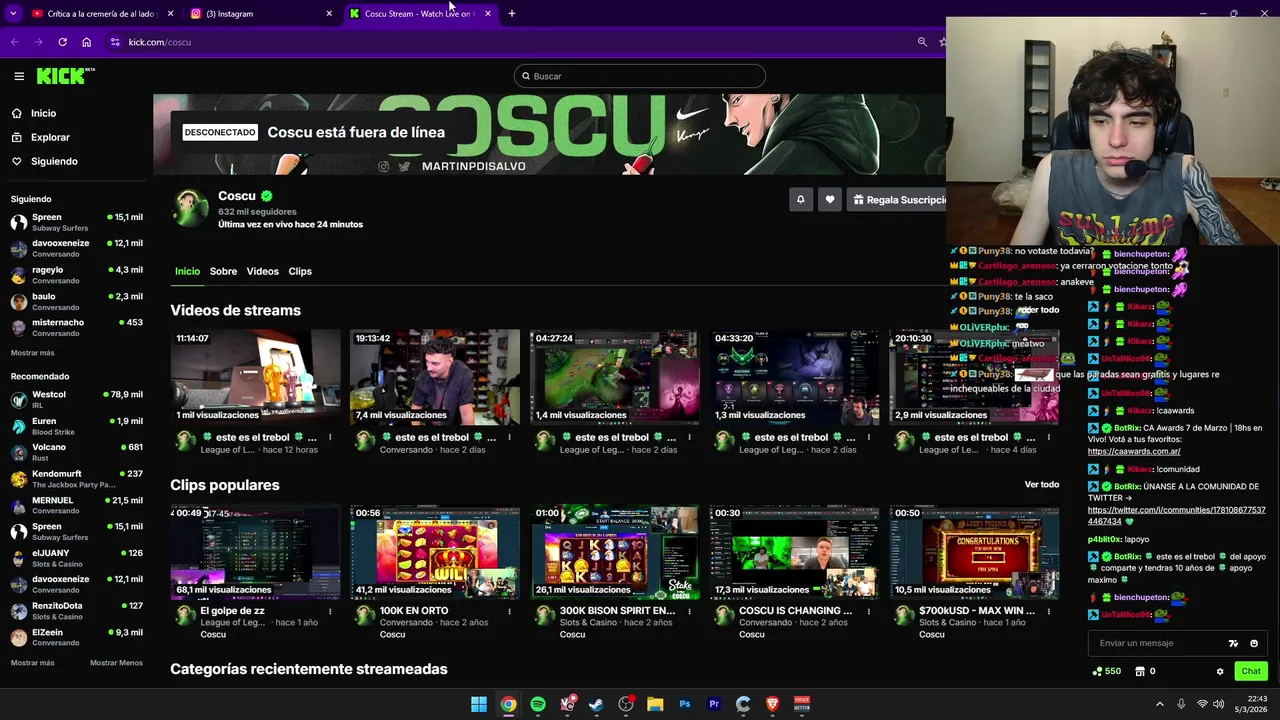Open the 100K EN ORTO clip thumbnail

coord(435,552)
